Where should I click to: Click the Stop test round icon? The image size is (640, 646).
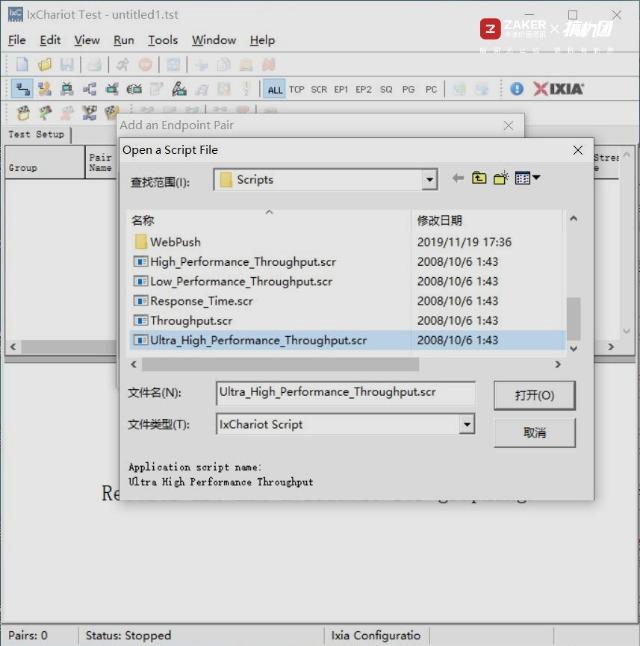click(x=145, y=65)
